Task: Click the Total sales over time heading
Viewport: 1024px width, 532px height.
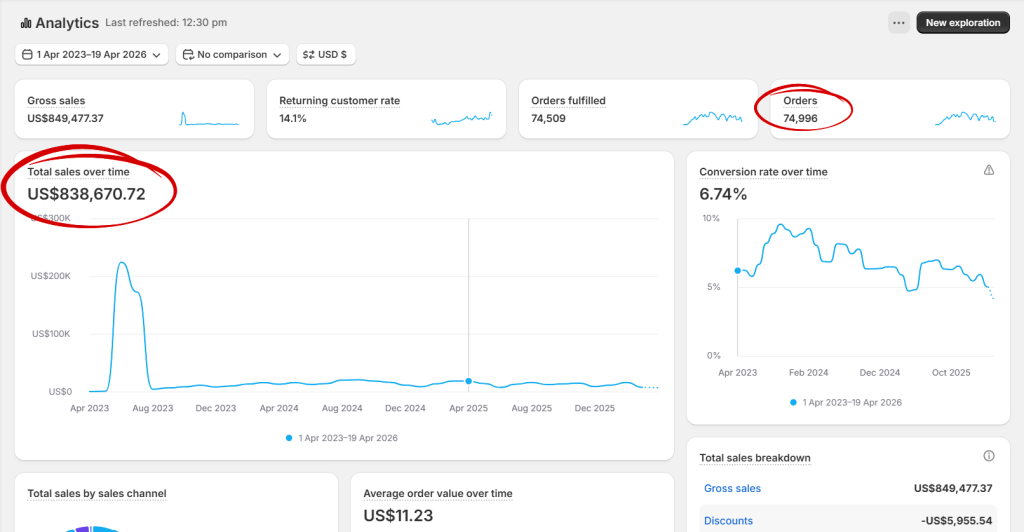Action: point(78,172)
